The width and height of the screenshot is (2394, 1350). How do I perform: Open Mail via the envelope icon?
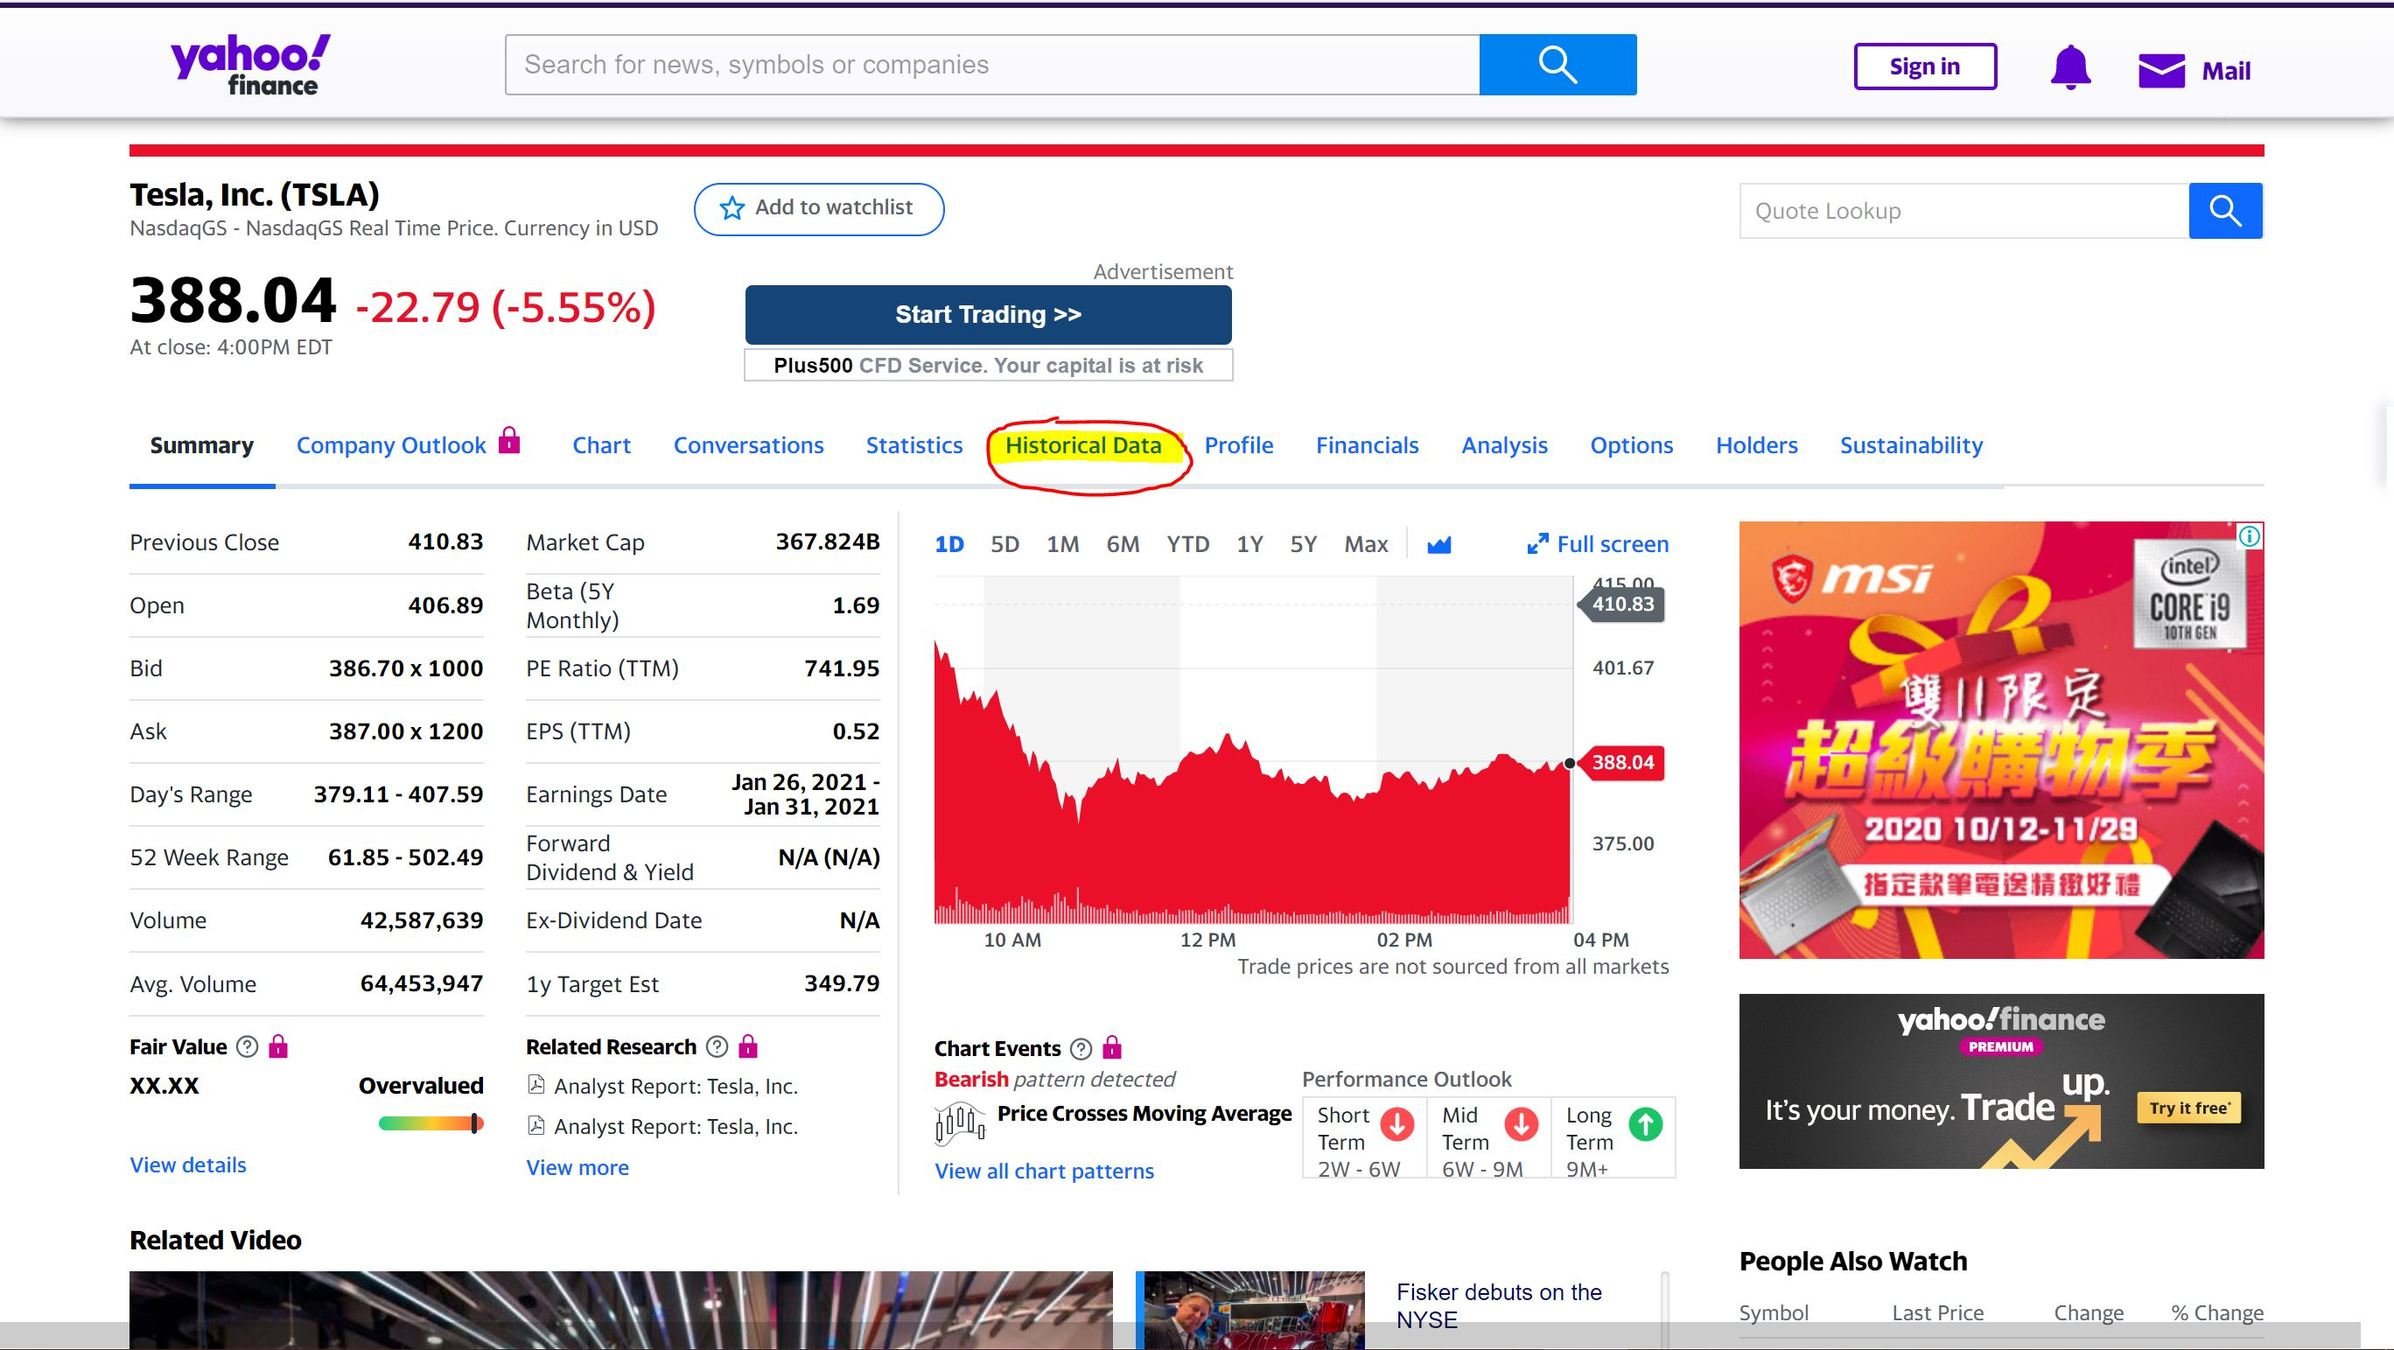(x=2161, y=71)
